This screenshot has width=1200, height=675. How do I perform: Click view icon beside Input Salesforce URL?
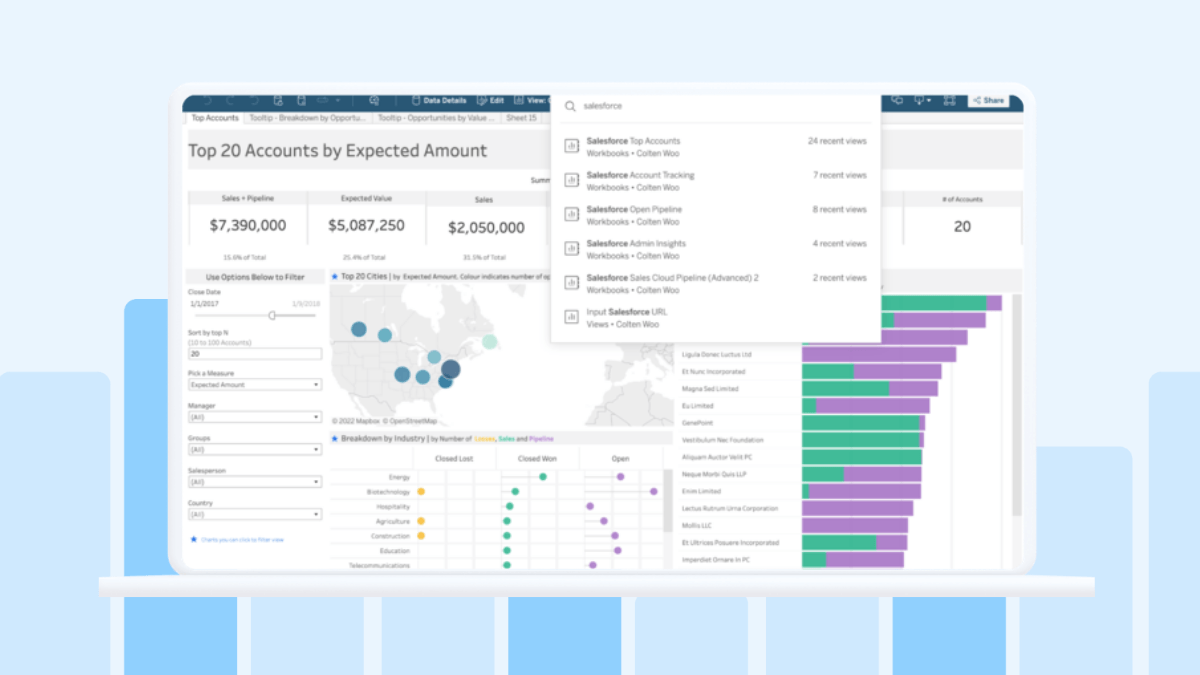[572, 317]
